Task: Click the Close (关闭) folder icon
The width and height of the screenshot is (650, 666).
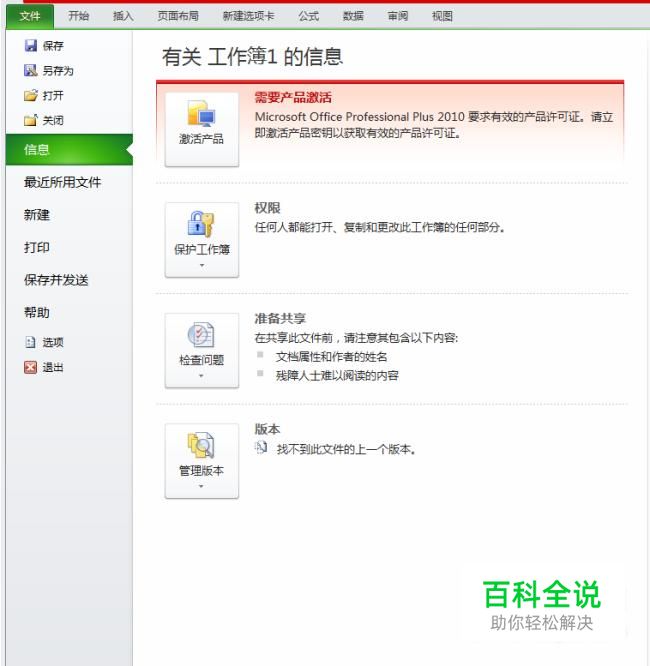Action: click(31, 120)
